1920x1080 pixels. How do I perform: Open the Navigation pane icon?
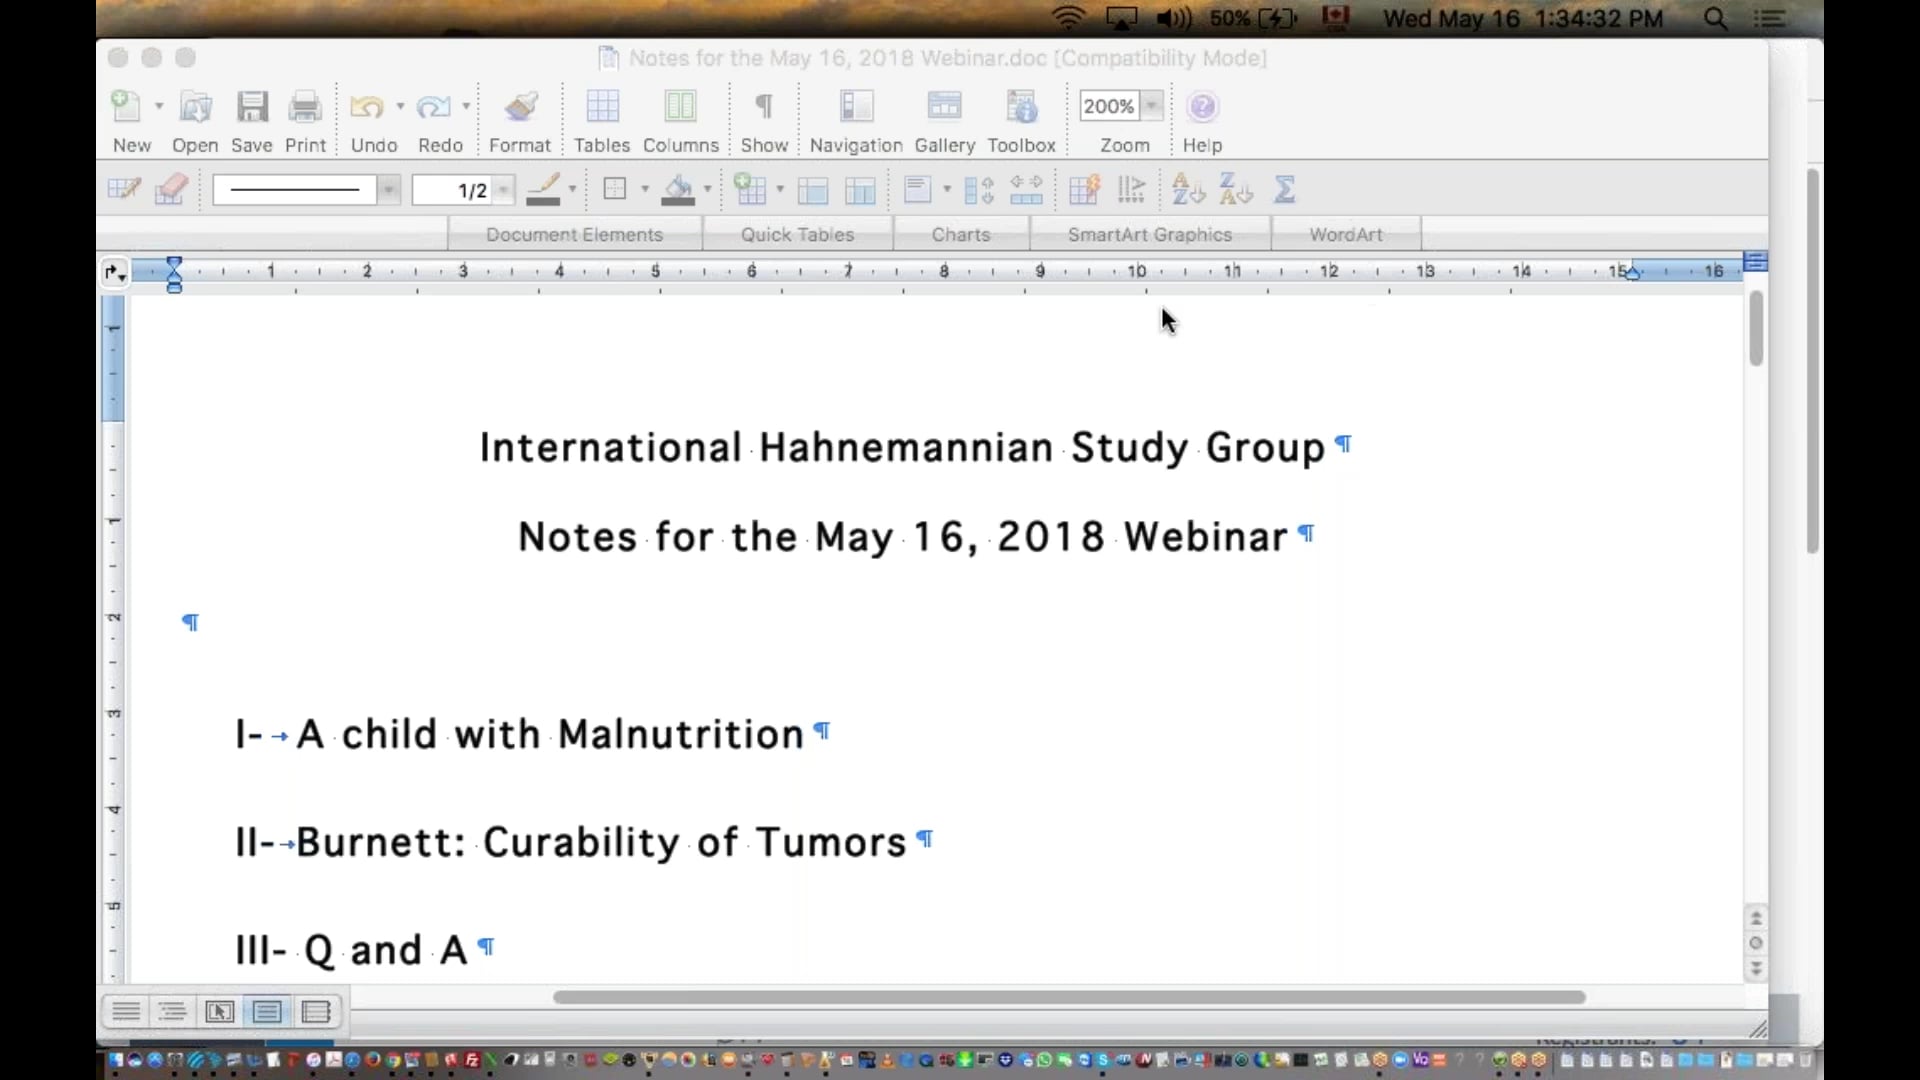[856, 118]
